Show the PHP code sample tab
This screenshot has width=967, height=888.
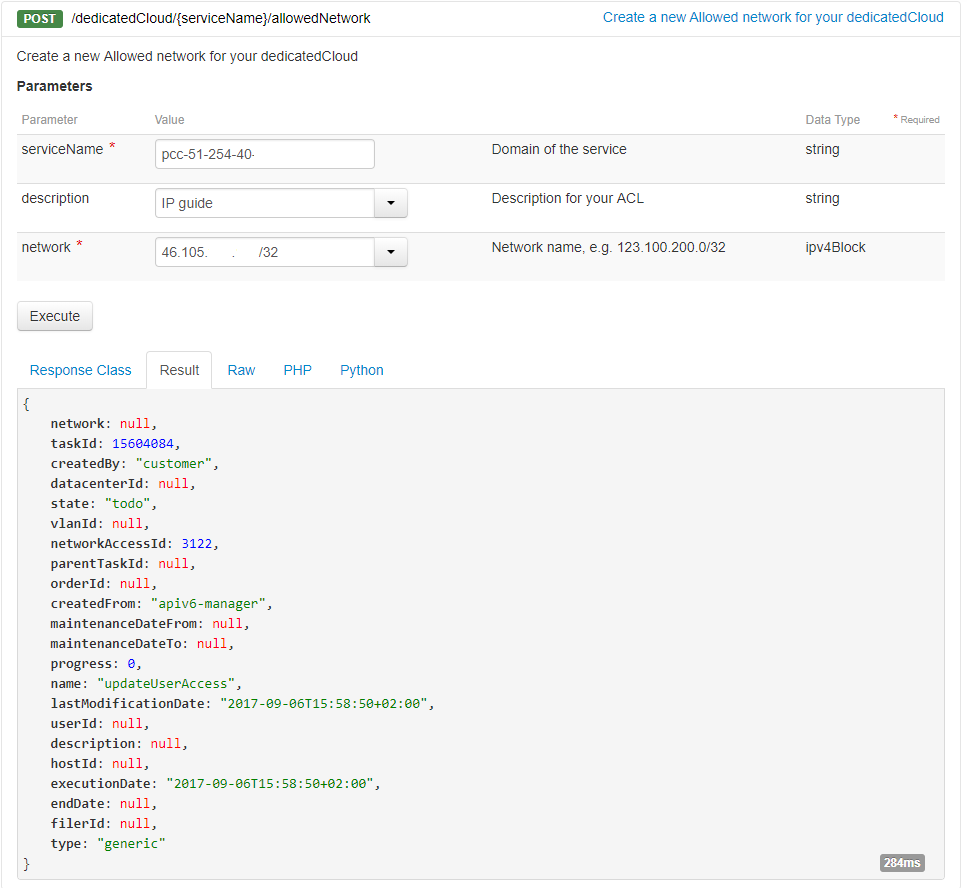click(x=297, y=370)
